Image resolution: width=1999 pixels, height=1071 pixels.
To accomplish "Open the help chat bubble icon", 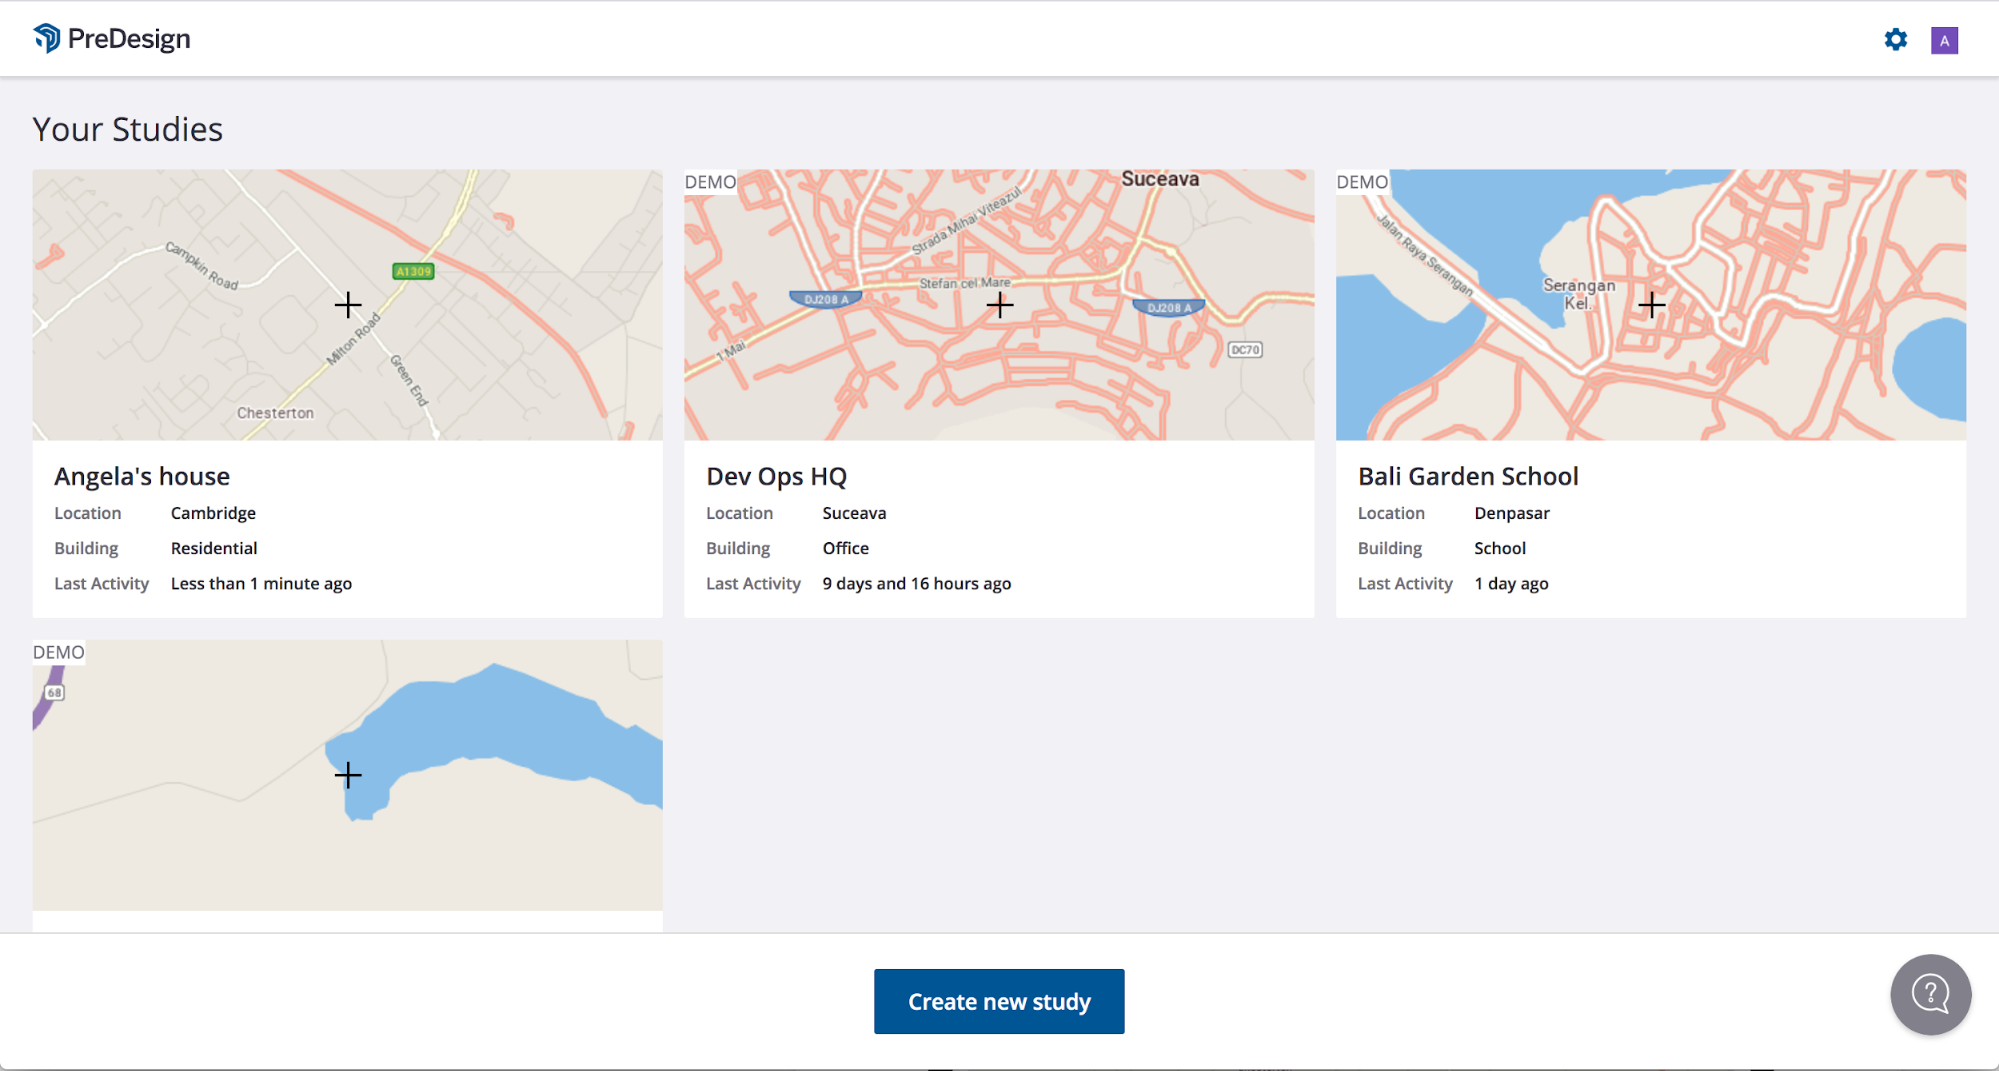I will coord(1930,994).
